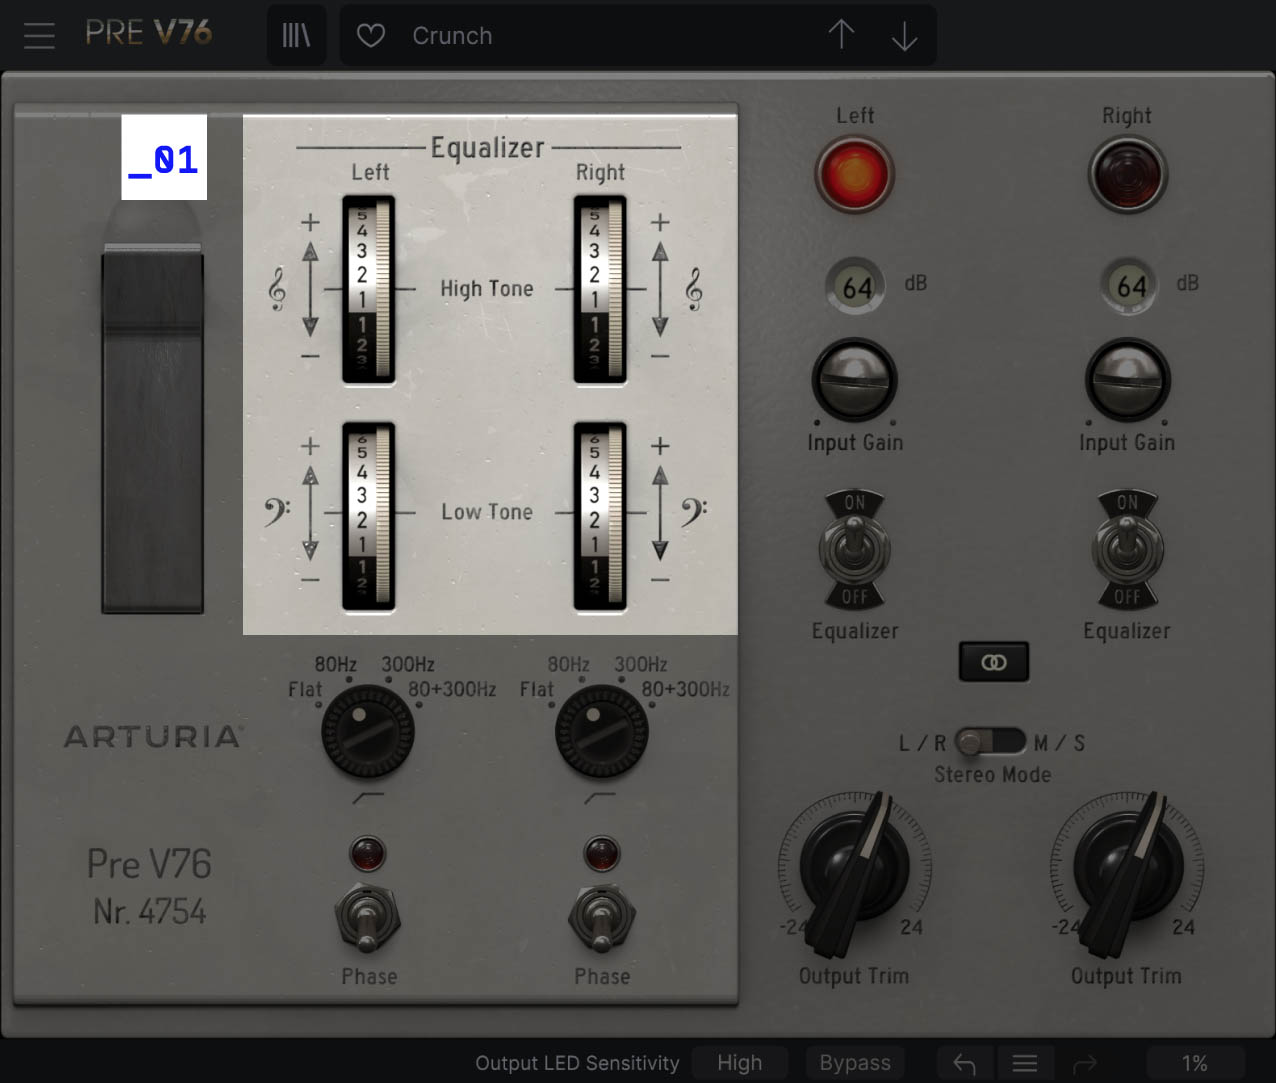1276x1083 pixels.
Task: Click the Right High Tone wheel
Action: tap(600, 290)
